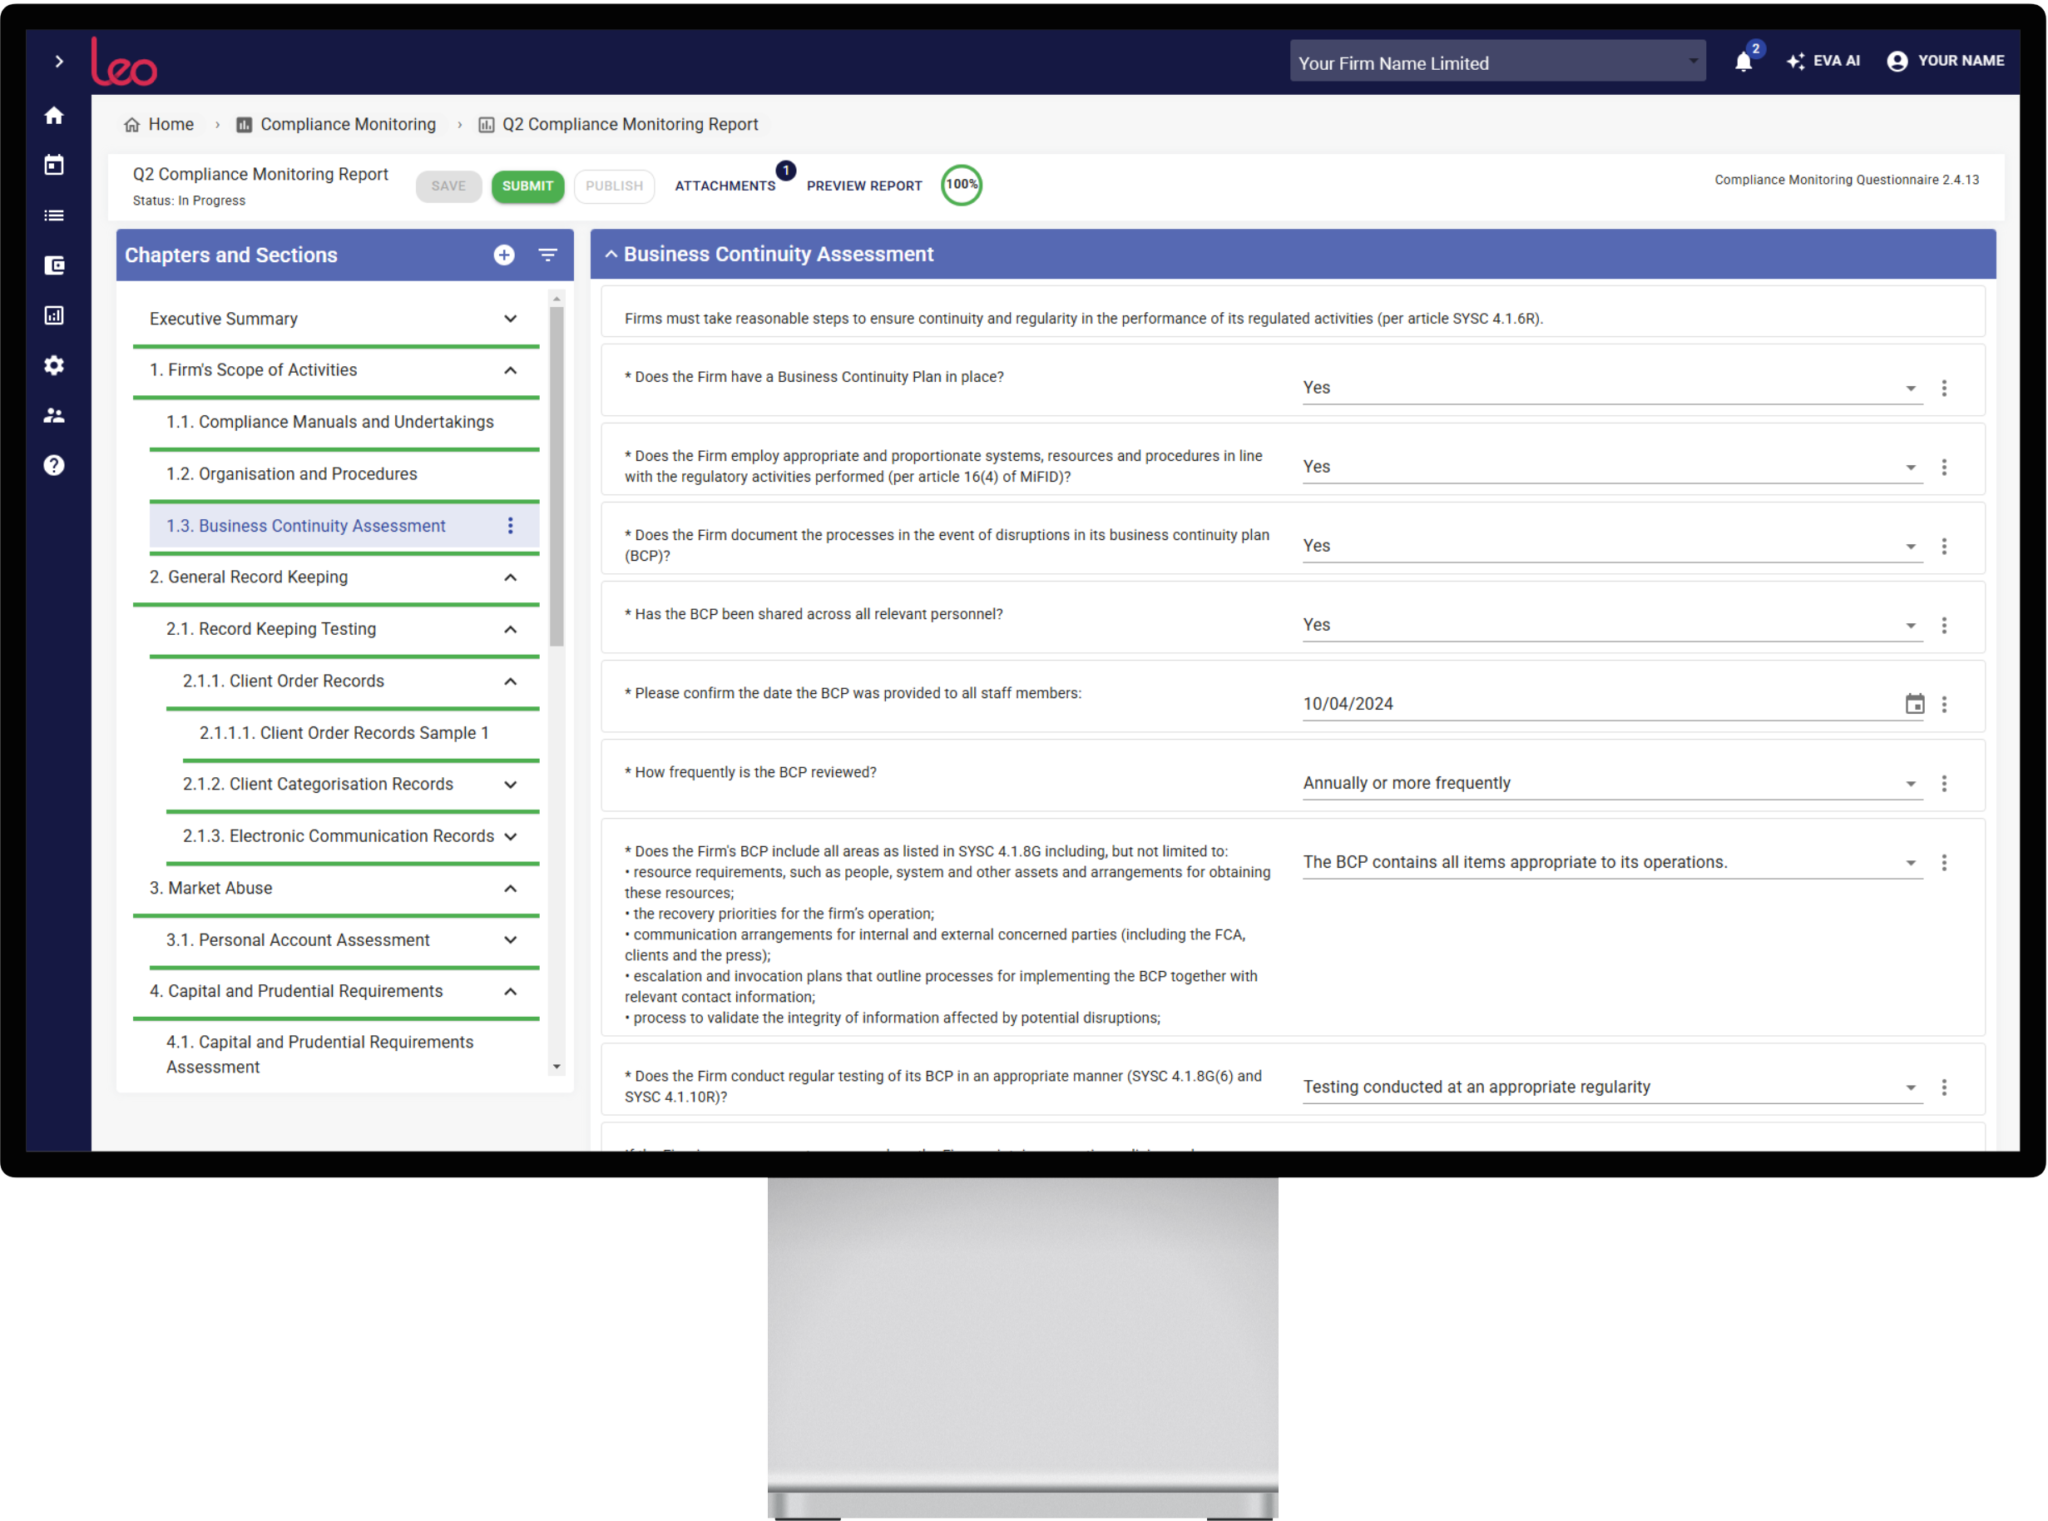Select the Home icon in left sidebar
The image size is (2048, 1521).
click(x=53, y=115)
